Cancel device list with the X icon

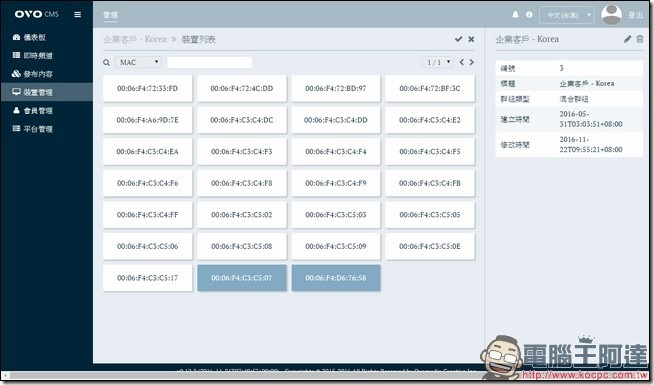point(471,39)
